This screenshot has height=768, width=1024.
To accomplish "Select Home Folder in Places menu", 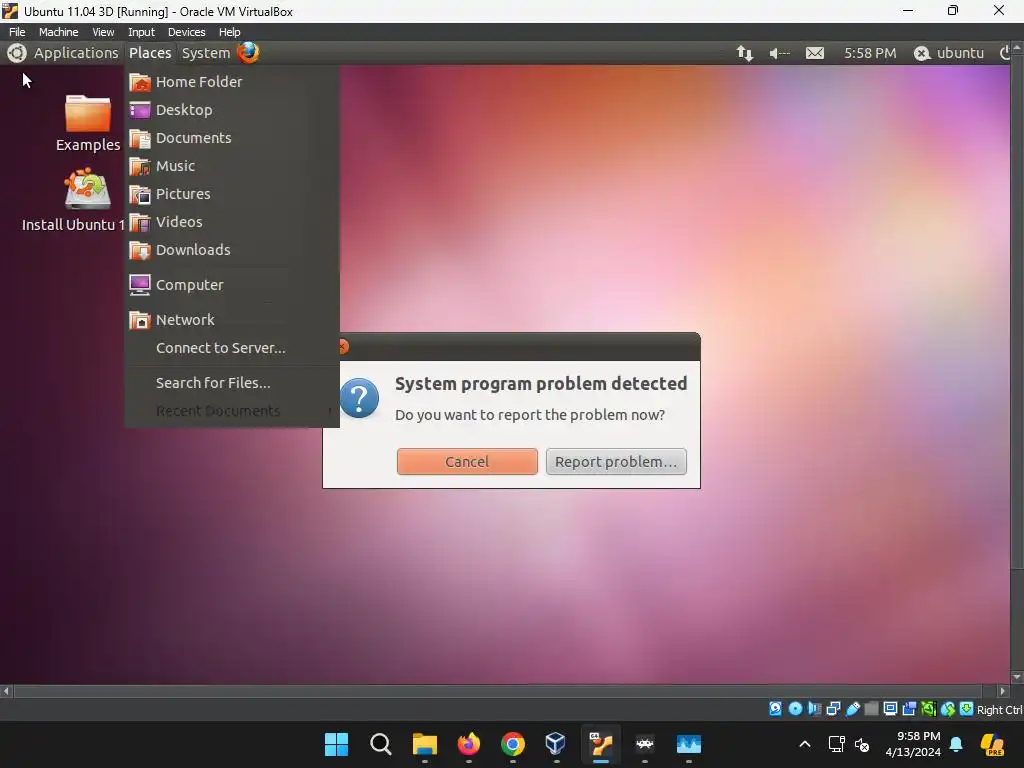I will tap(232, 82).
